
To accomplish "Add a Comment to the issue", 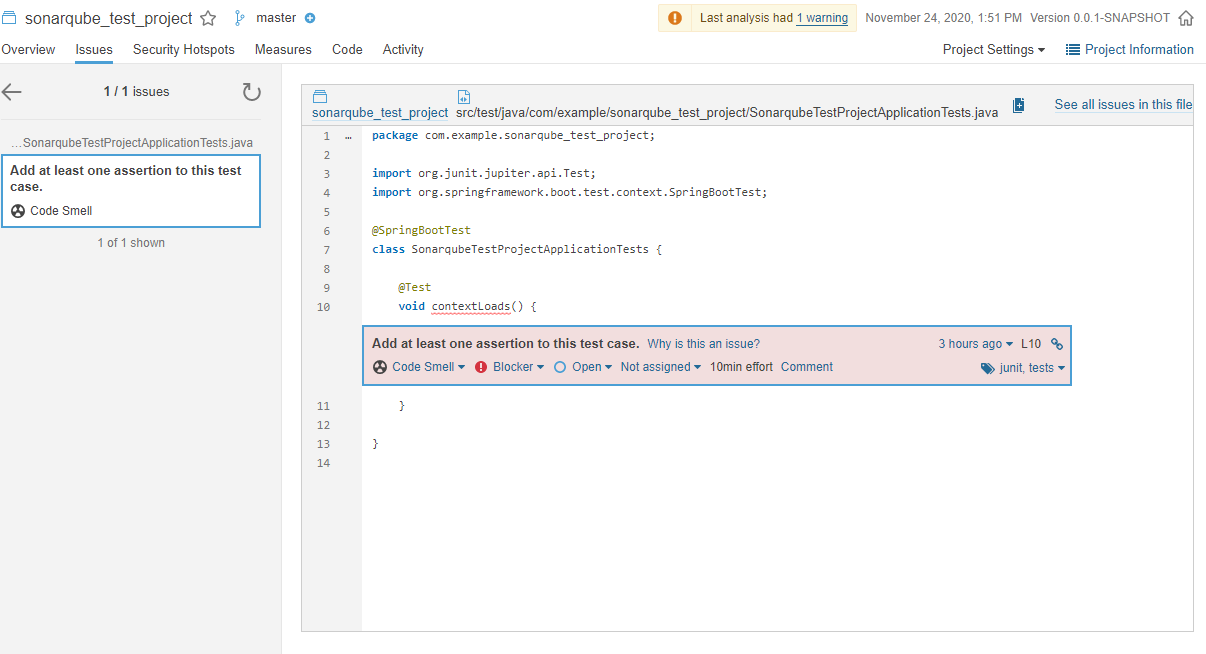I will tap(807, 367).
